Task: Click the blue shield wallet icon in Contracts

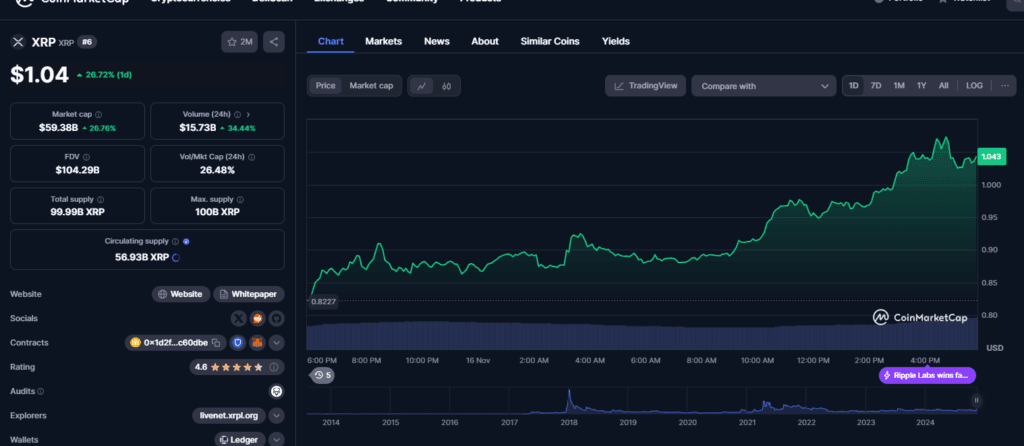Action: pyautogui.click(x=238, y=342)
